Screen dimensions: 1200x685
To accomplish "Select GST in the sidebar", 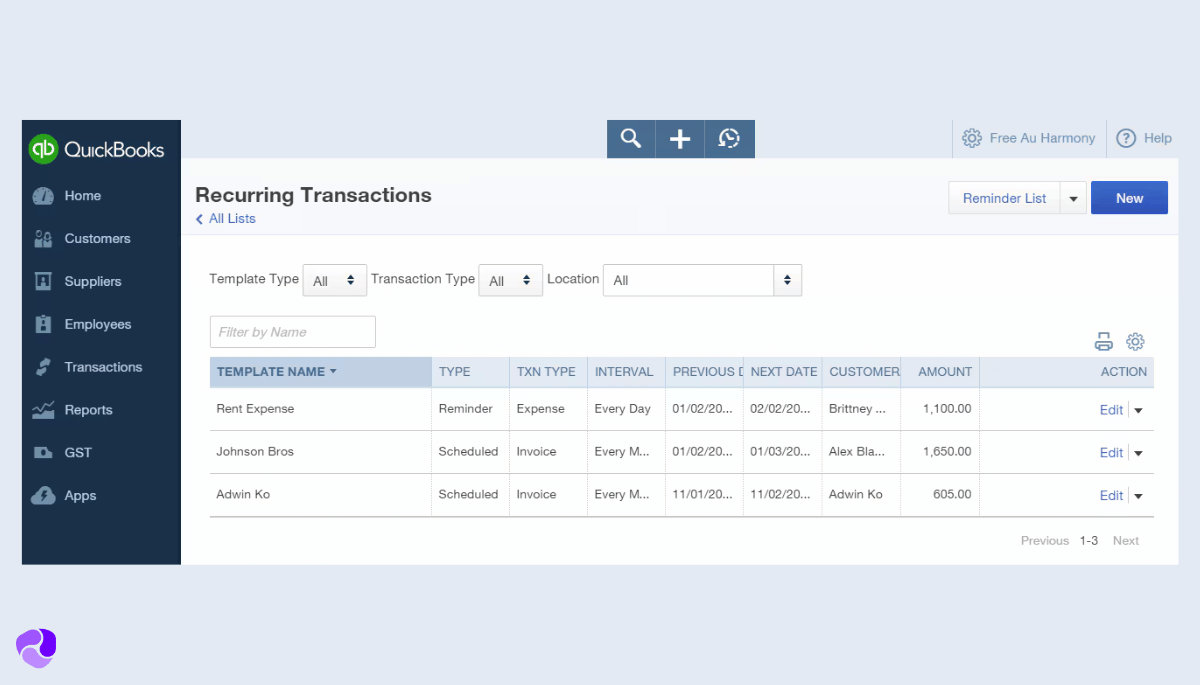I will coord(78,453).
